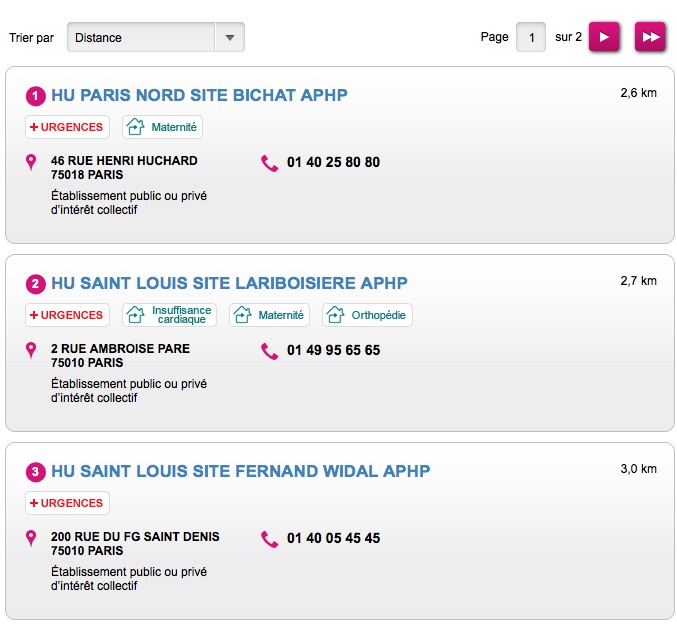The image size is (677, 629).
Task: Click location pin for 2 Rue Ambroise Pare
Action: (31, 350)
